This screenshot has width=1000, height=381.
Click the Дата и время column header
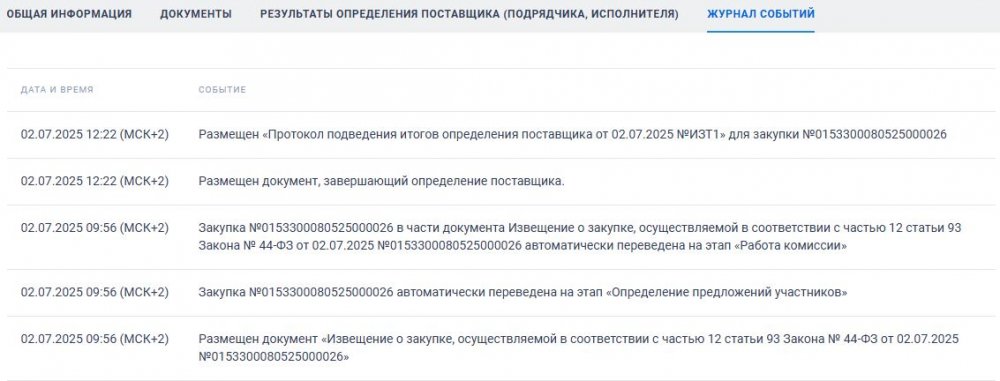click(x=57, y=90)
